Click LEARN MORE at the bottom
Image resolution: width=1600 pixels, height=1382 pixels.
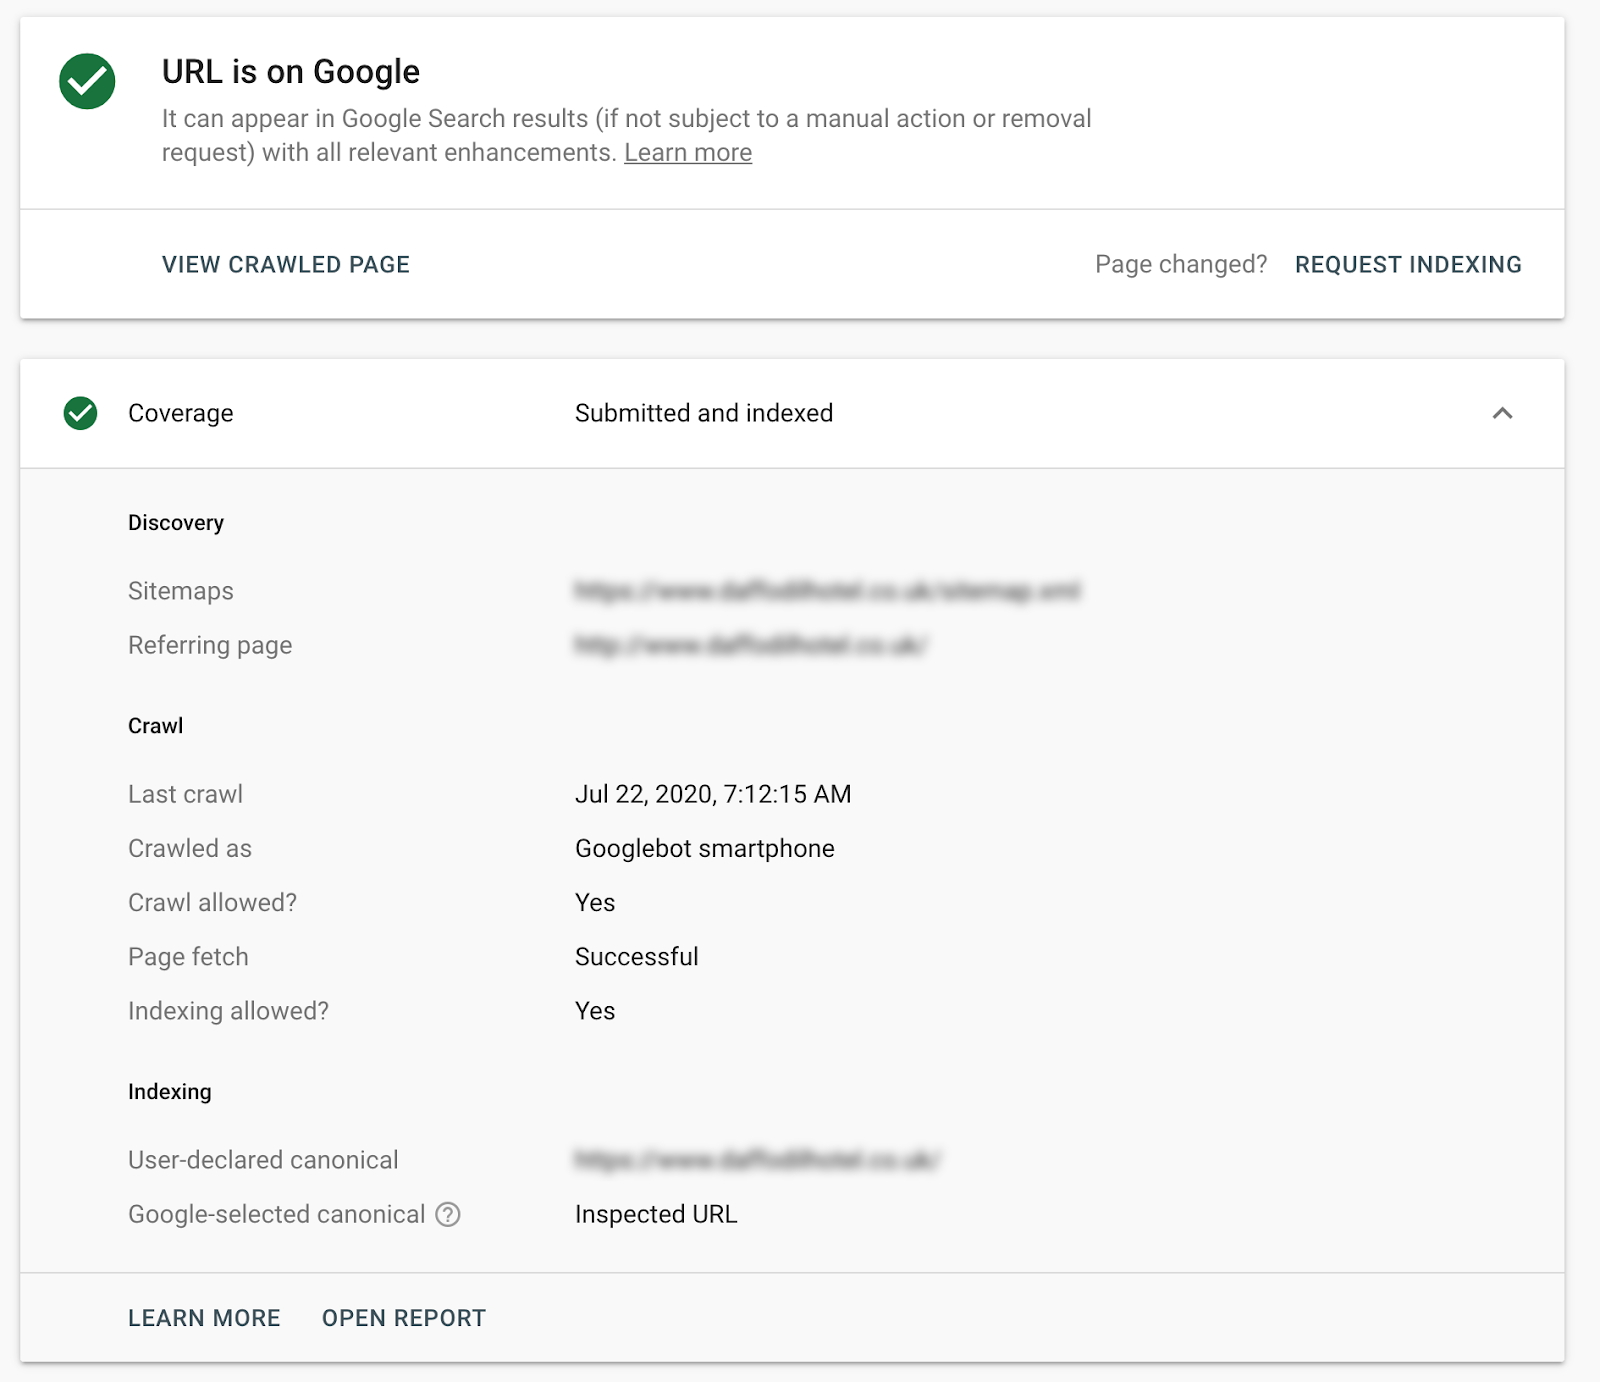(x=203, y=1317)
